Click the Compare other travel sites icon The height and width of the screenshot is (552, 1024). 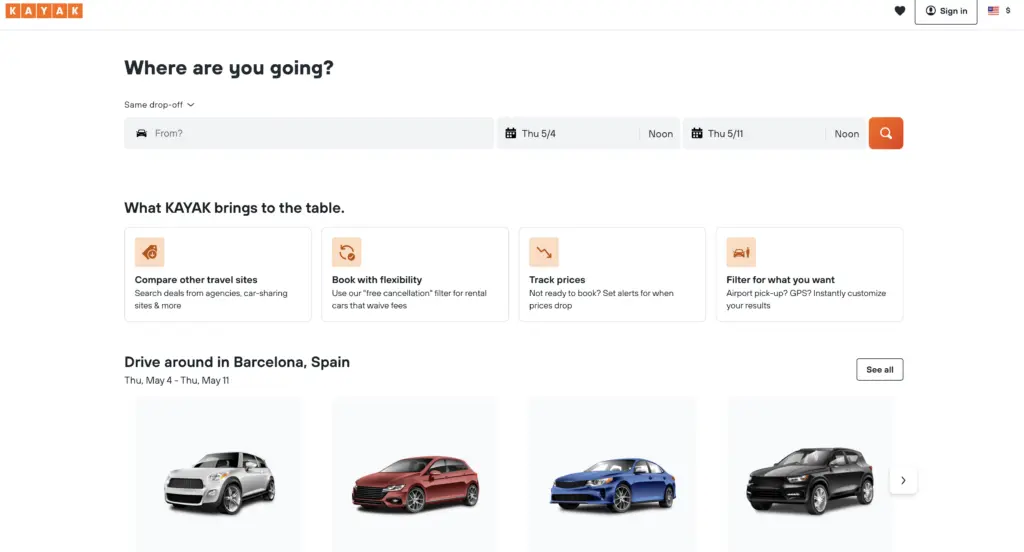pos(149,252)
